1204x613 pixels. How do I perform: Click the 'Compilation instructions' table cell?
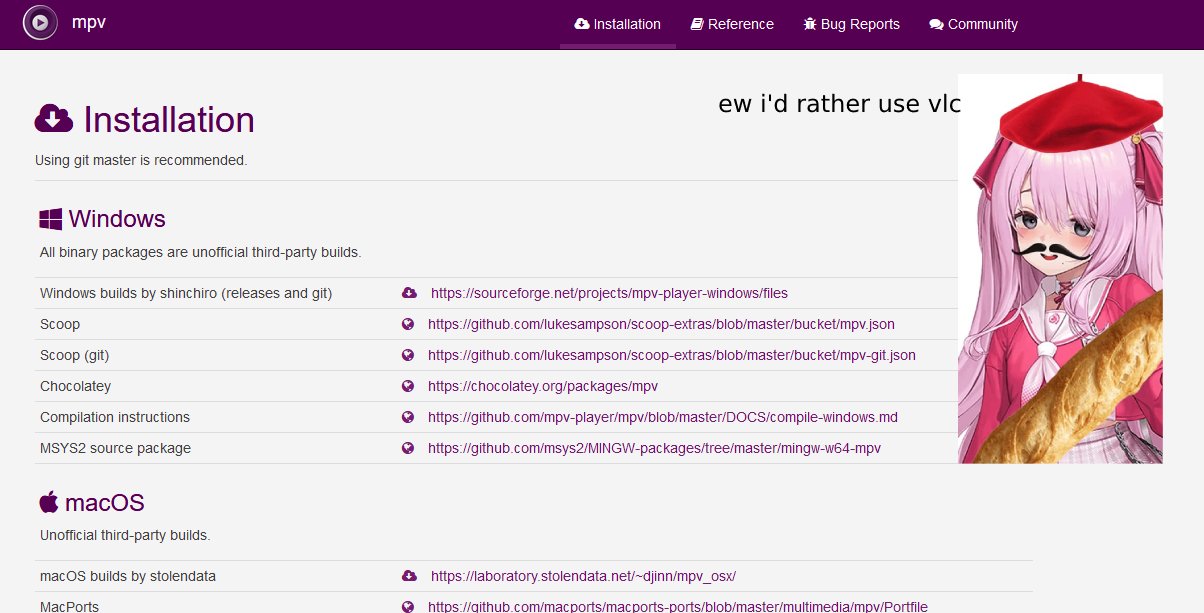[x=115, y=417]
